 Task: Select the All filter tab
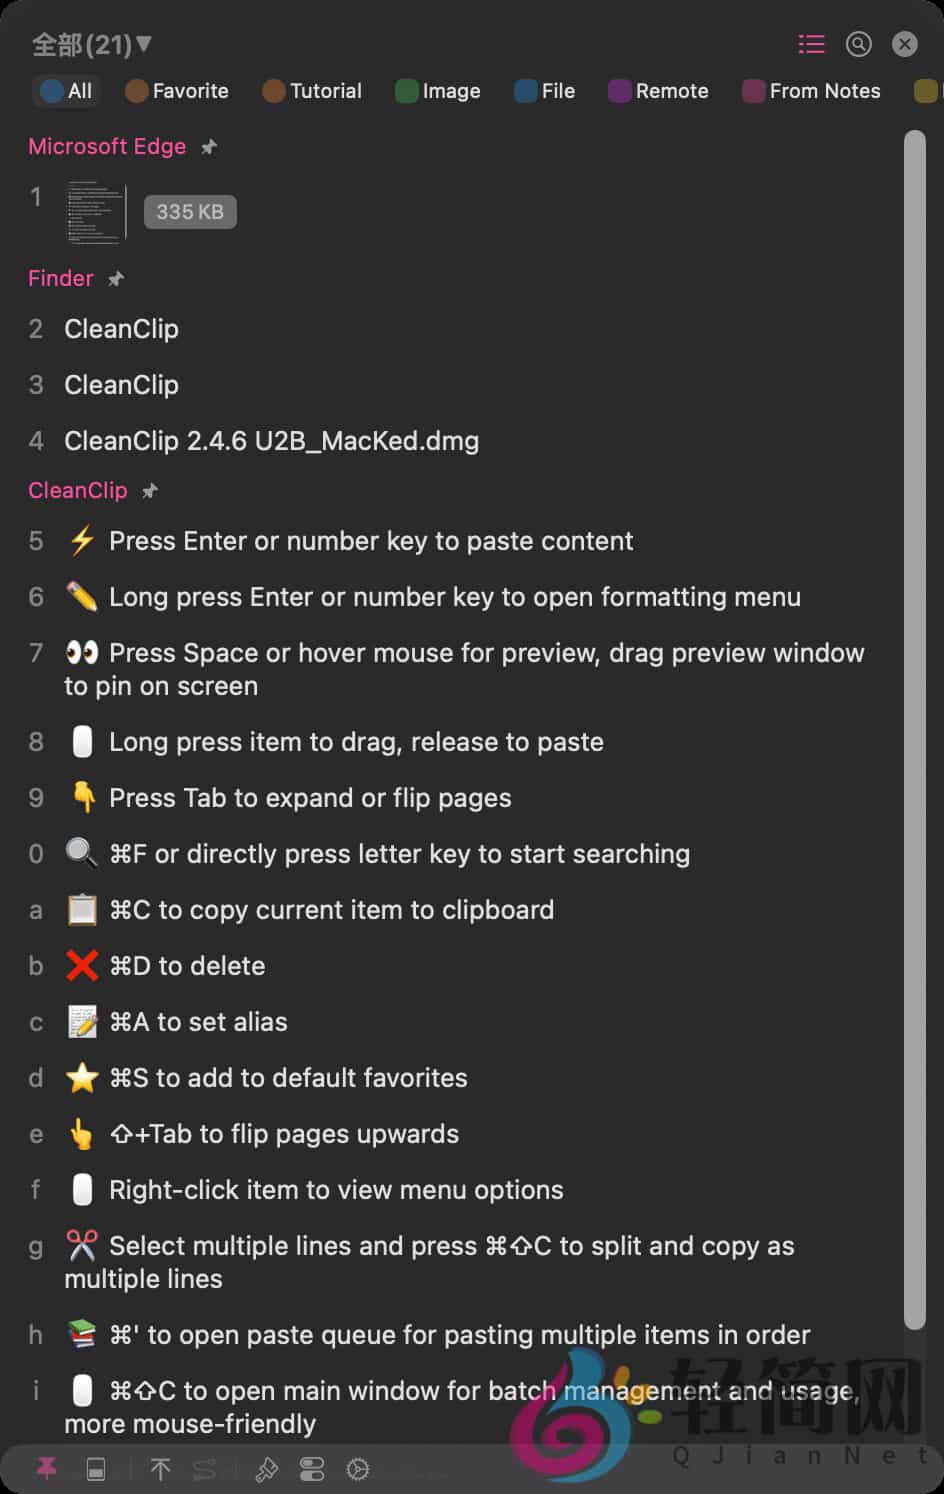66,91
